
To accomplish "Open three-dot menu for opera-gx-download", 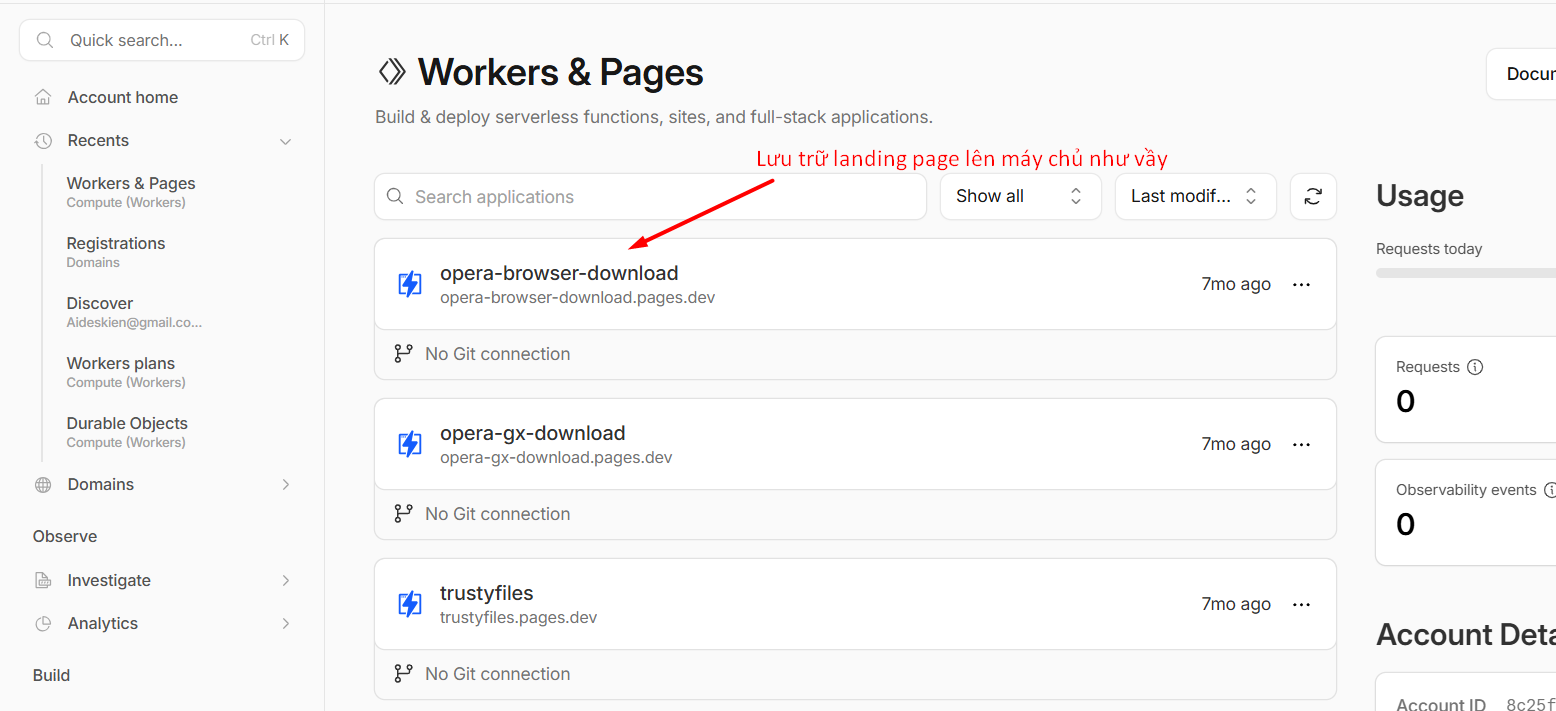I will pos(1301,444).
